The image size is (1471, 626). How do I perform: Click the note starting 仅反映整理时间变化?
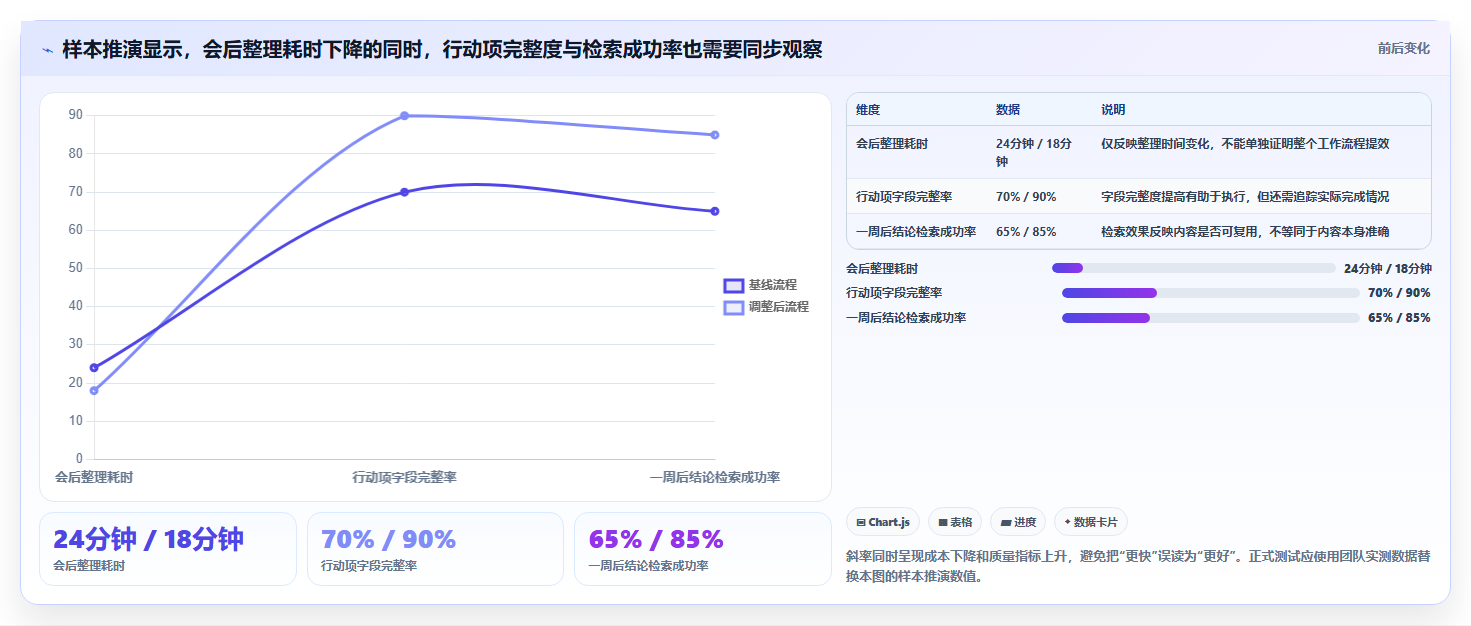click(1245, 144)
